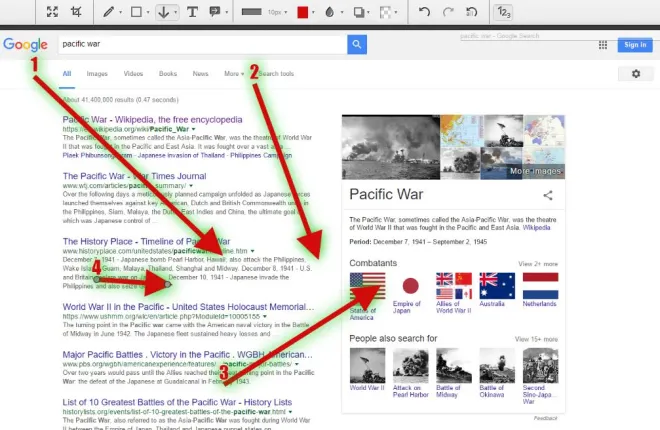Open the Callout tool options dropdown
The image size is (660, 430).
[x=226, y=12]
